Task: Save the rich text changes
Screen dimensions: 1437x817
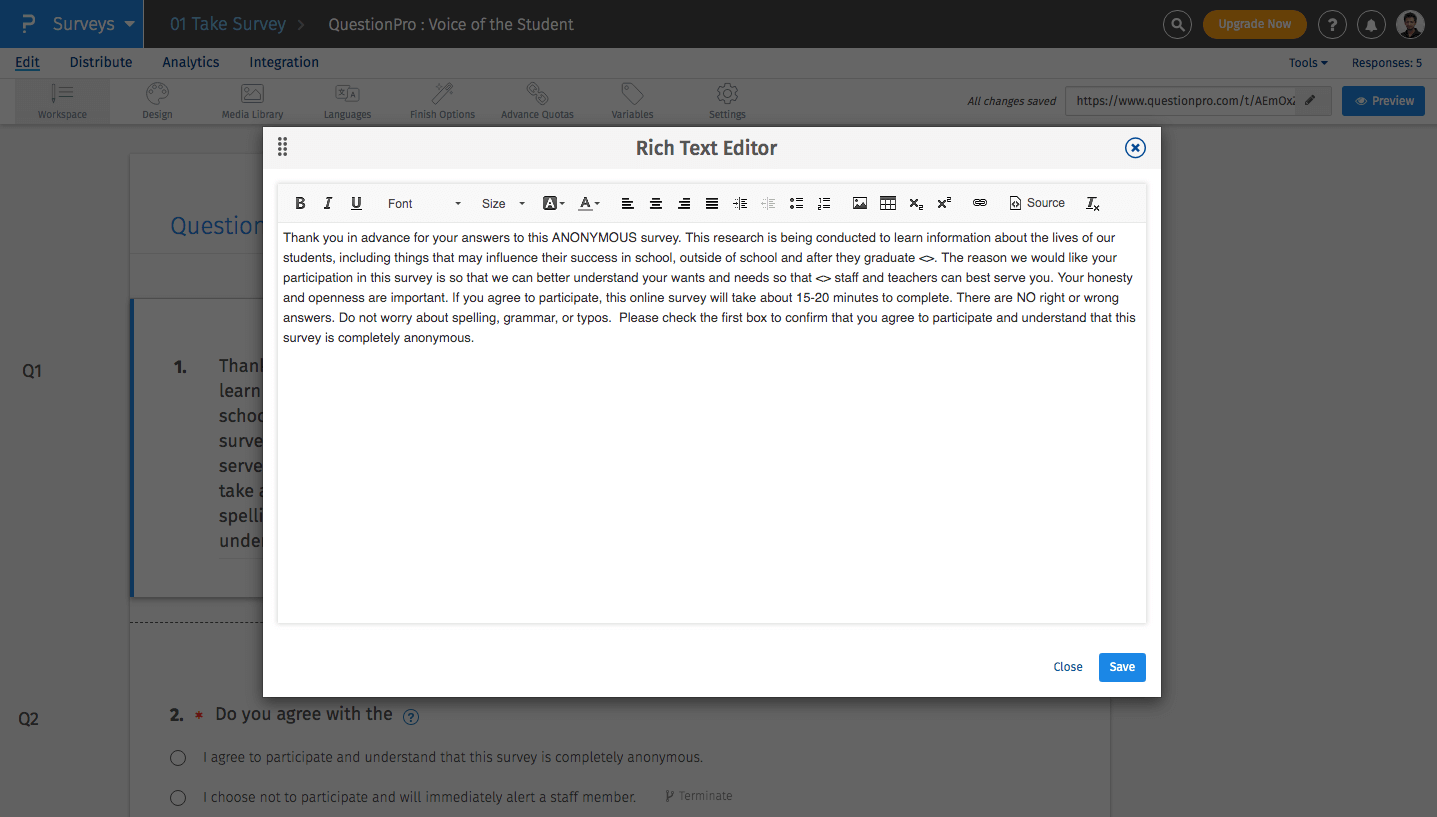Action: pyautogui.click(x=1121, y=667)
